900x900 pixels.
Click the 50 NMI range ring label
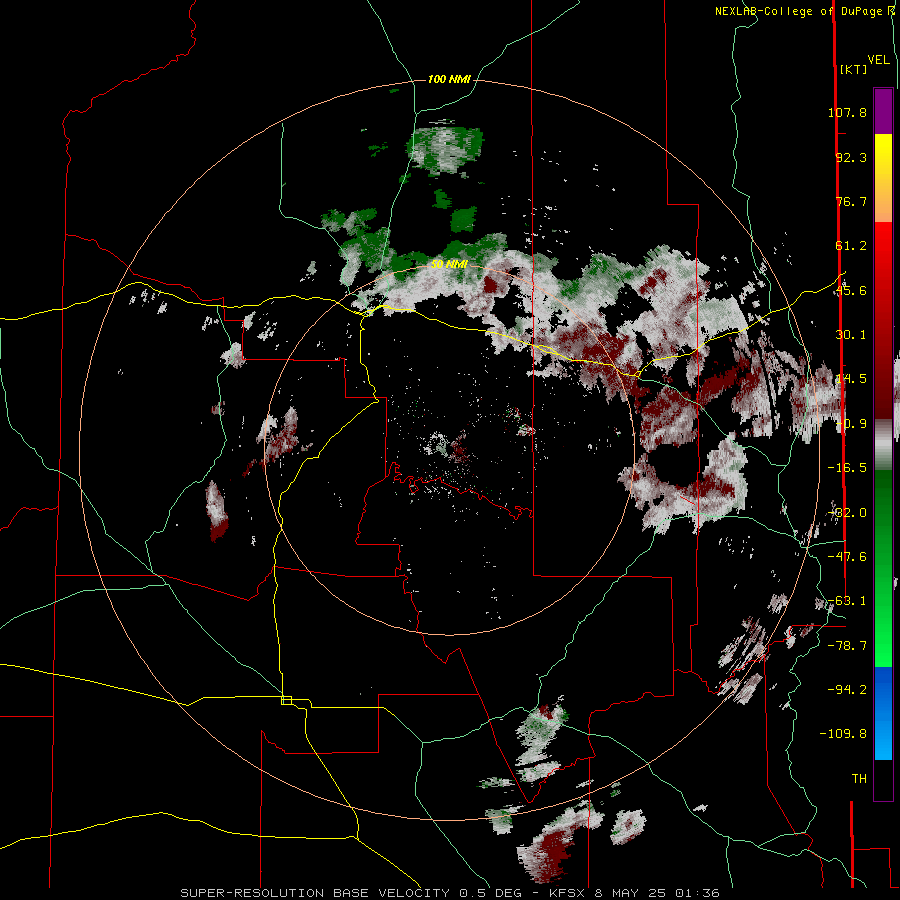[x=449, y=264]
